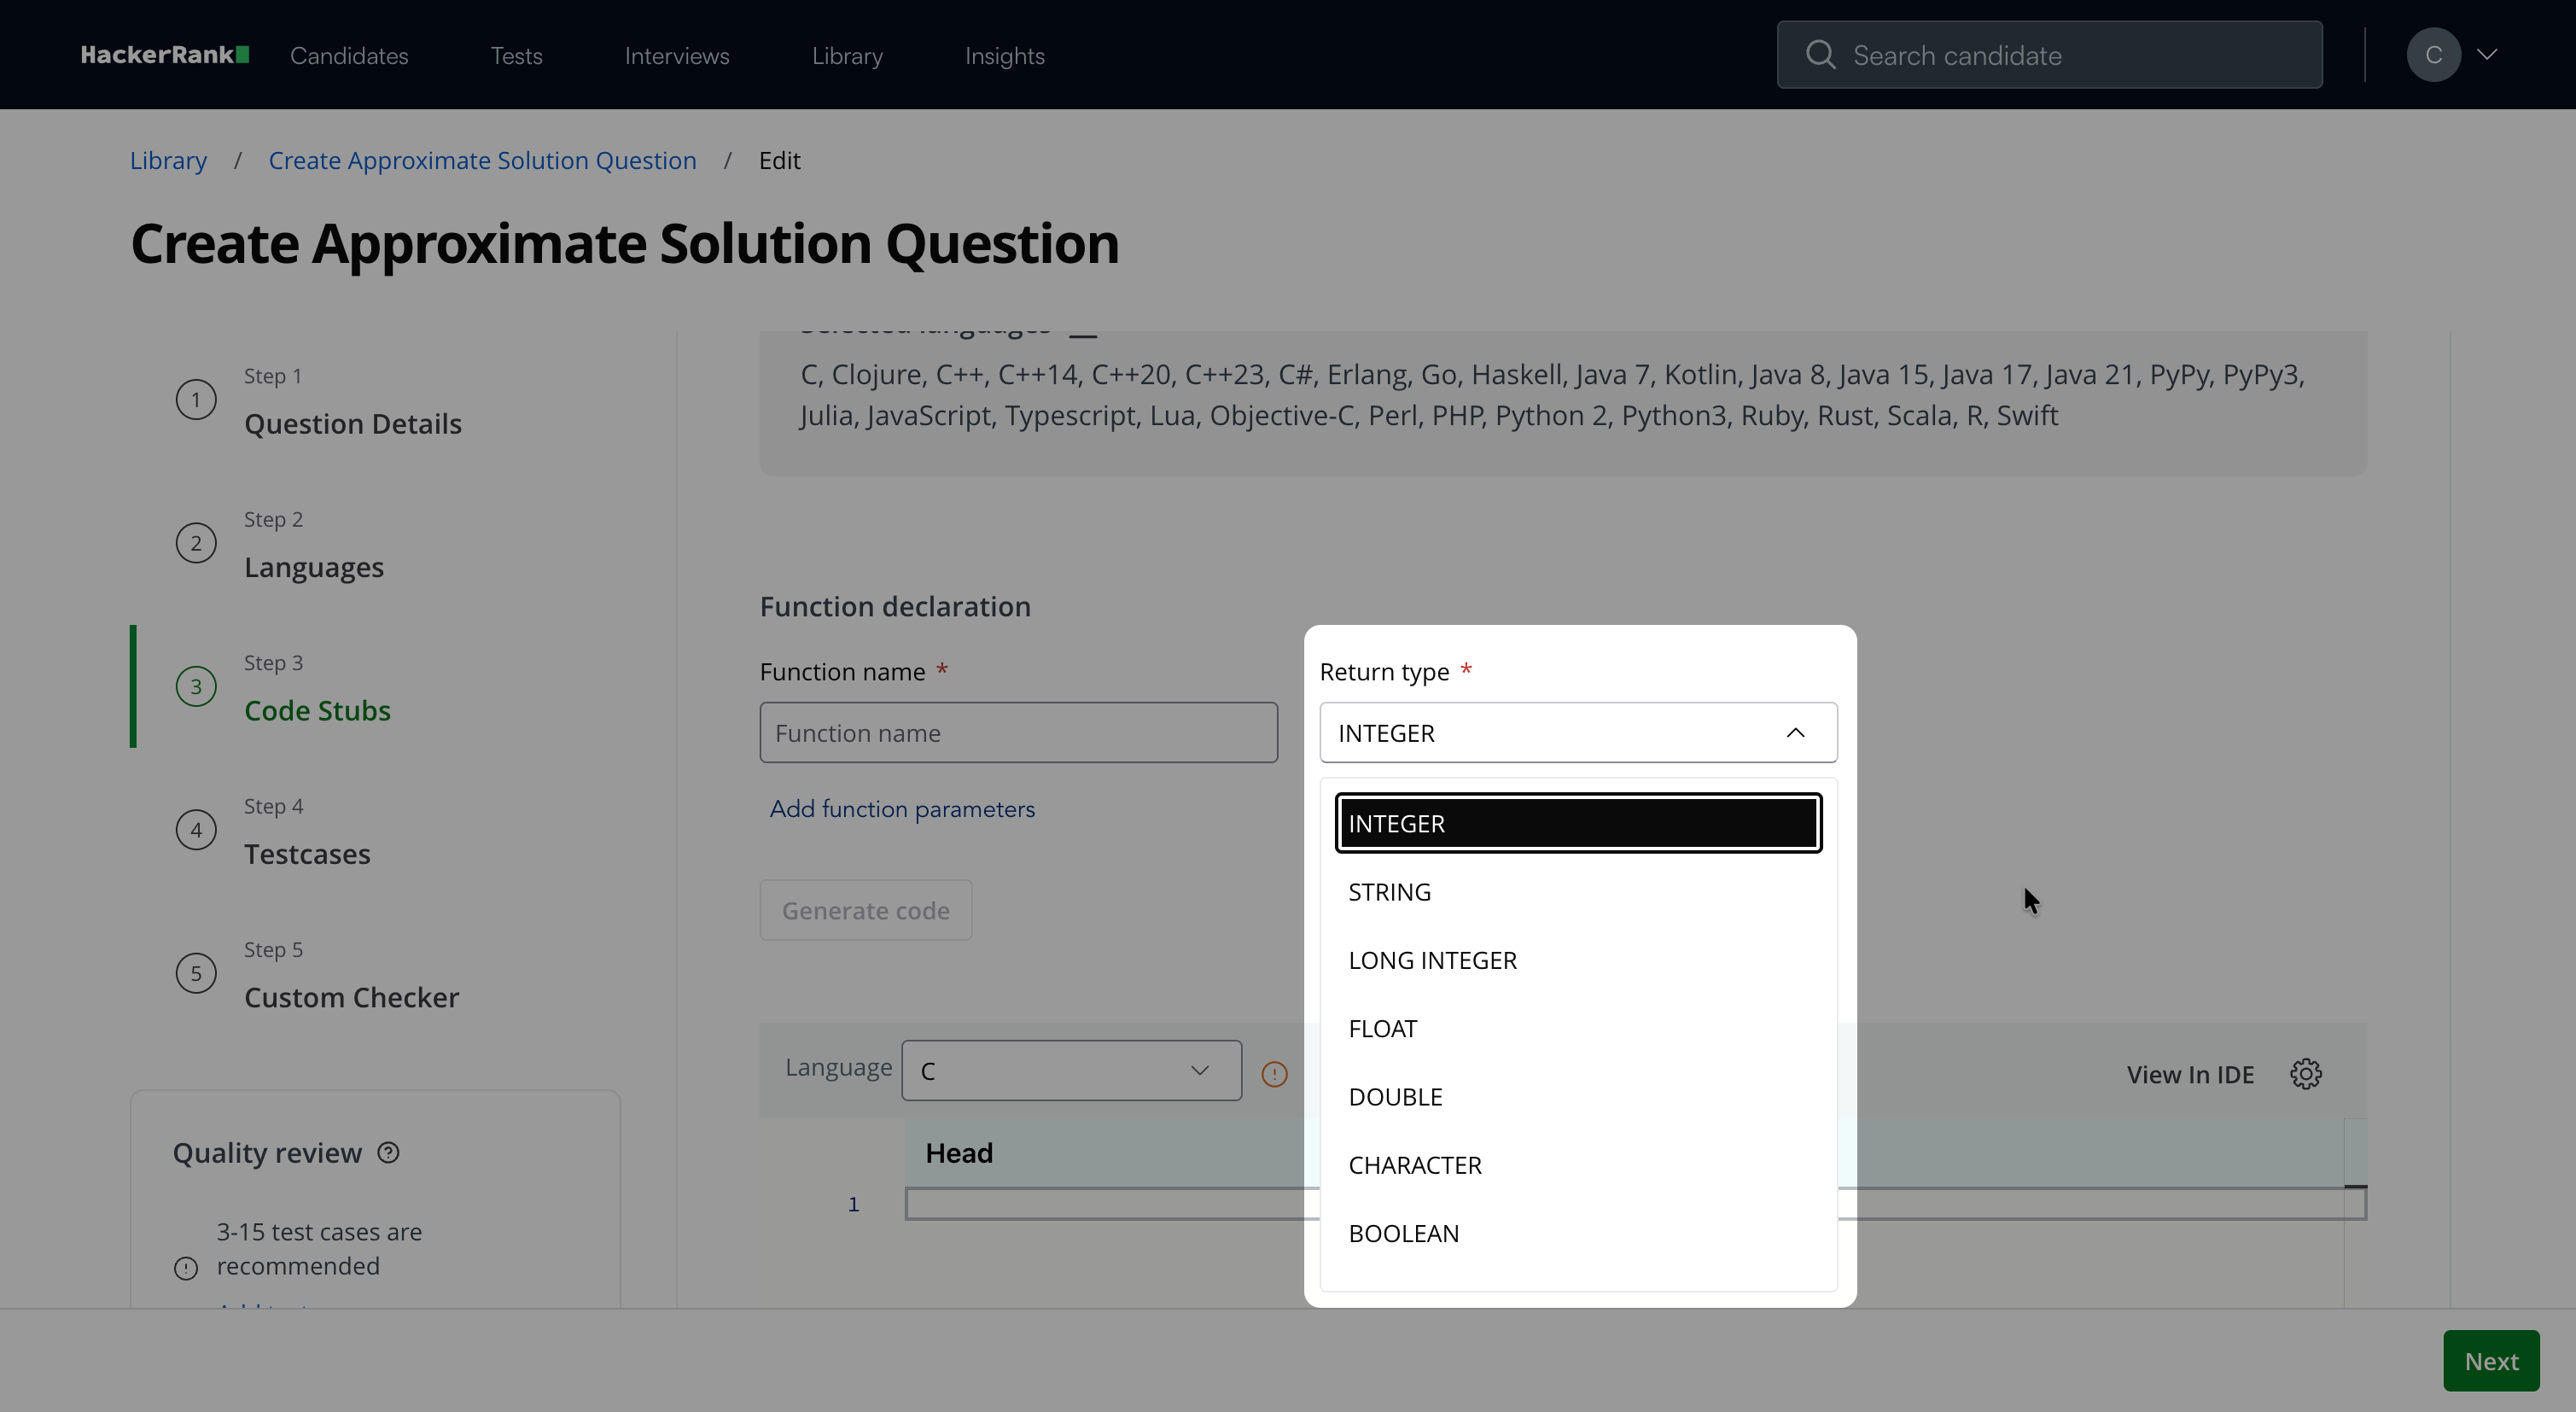Image resolution: width=2576 pixels, height=1412 pixels.
Task: Click View In IDE
Action: [x=2190, y=1075]
